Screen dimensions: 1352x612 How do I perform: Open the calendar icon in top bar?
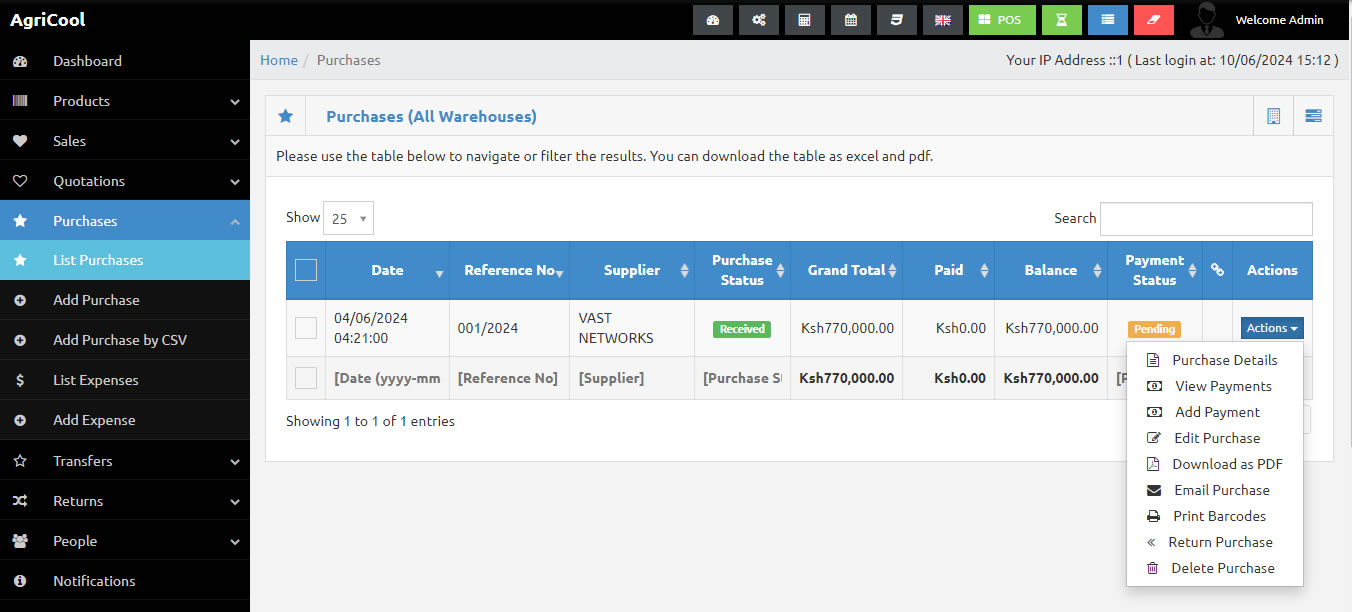851,20
